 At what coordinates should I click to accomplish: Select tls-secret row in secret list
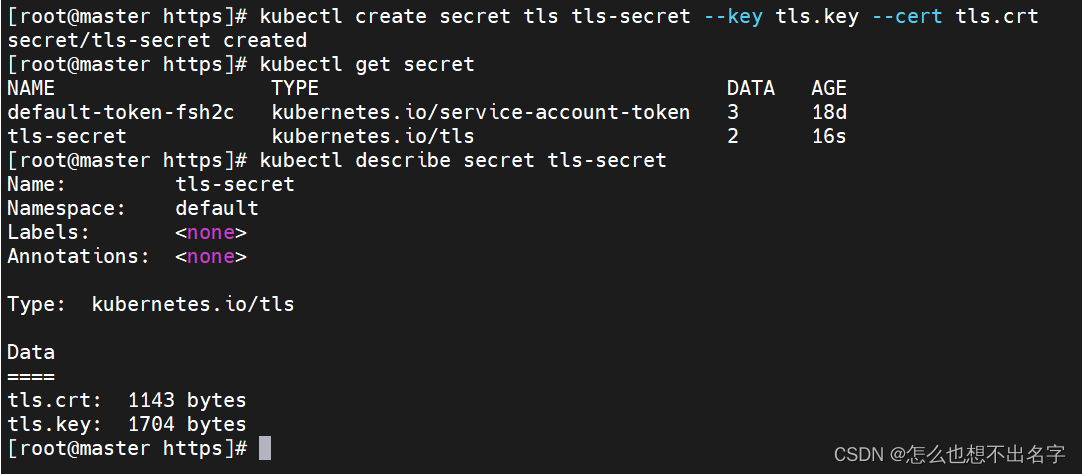coord(426,137)
